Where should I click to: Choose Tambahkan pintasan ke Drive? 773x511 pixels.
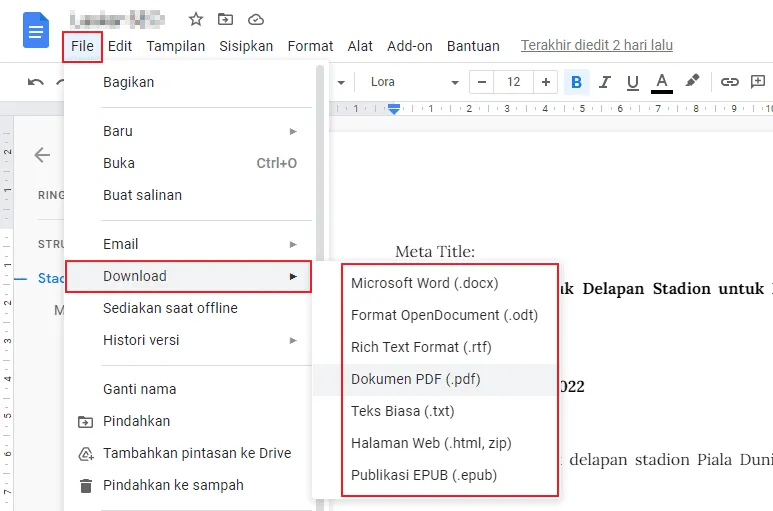click(x=189, y=453)
